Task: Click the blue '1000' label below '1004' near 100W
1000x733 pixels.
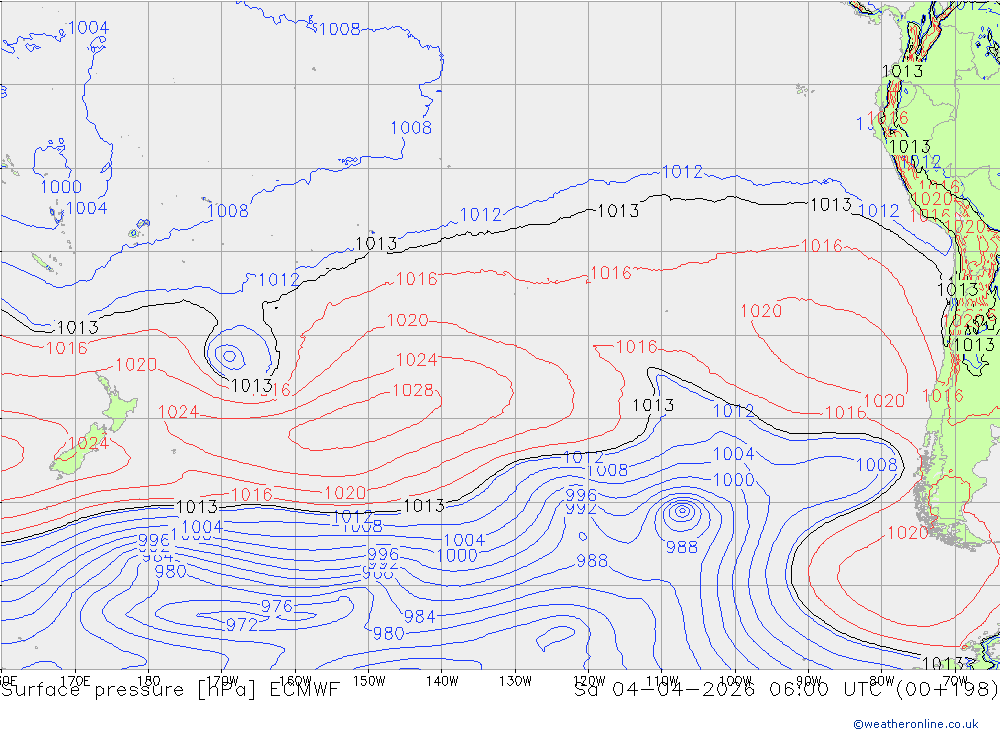Action: (x=733, y=480)
